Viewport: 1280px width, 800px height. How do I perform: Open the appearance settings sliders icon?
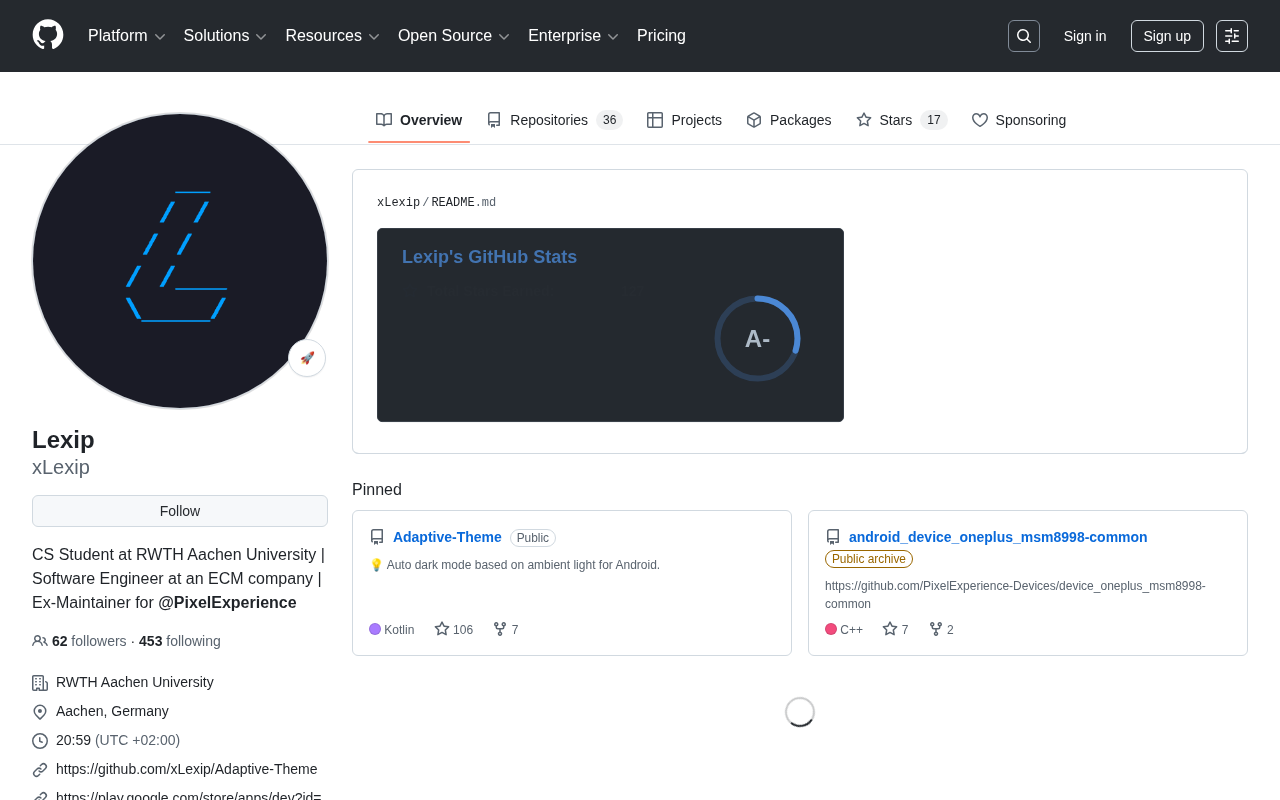click(x=1231, y=36)
